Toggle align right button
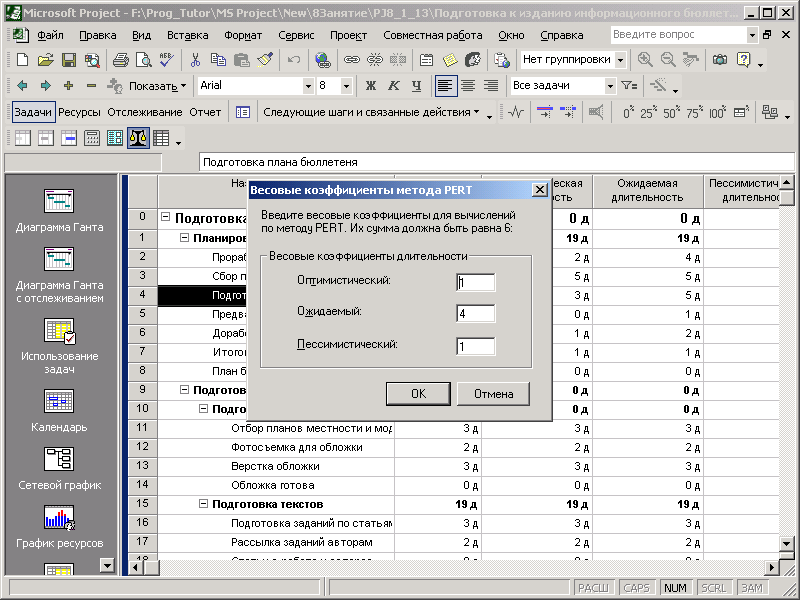This screenshot has width=800, height=600. coord(491,86)
